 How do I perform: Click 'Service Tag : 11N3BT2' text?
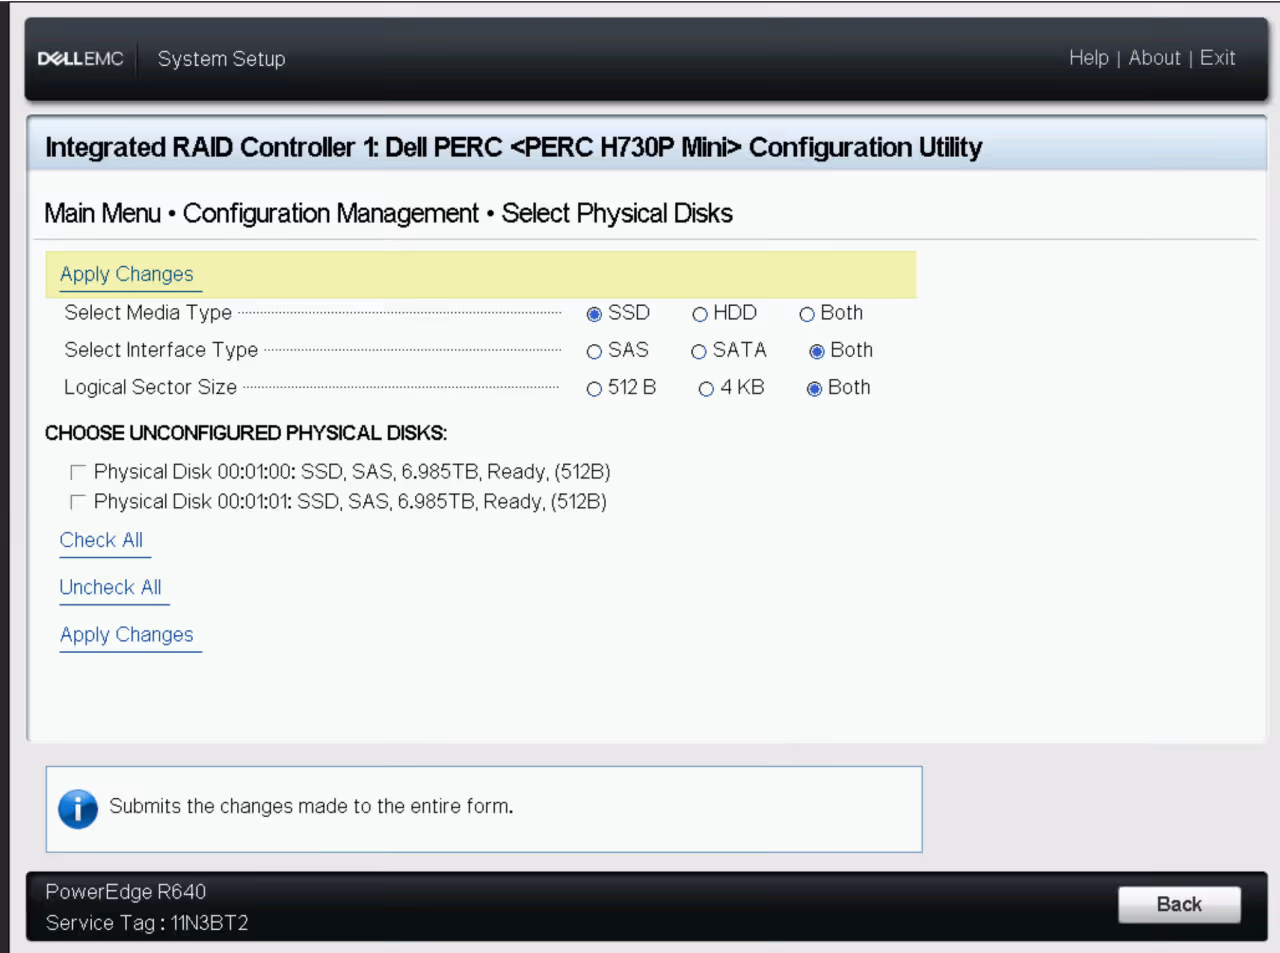tap(147, 923)
